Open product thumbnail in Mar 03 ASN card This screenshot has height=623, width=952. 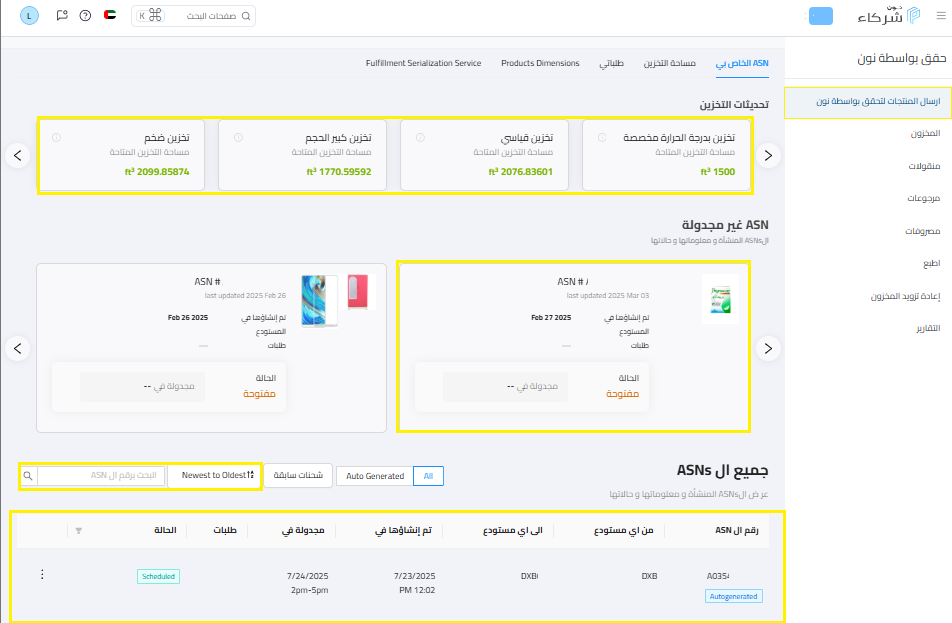pyautogui.click(x=721, y=299)
